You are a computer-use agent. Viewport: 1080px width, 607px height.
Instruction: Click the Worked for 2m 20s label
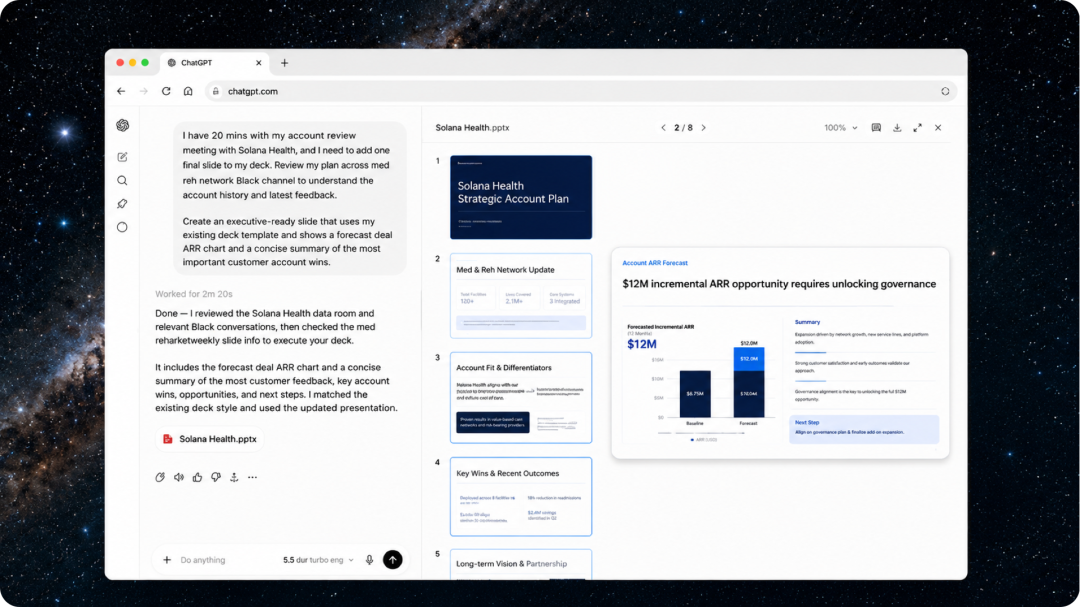coord(194,294)
